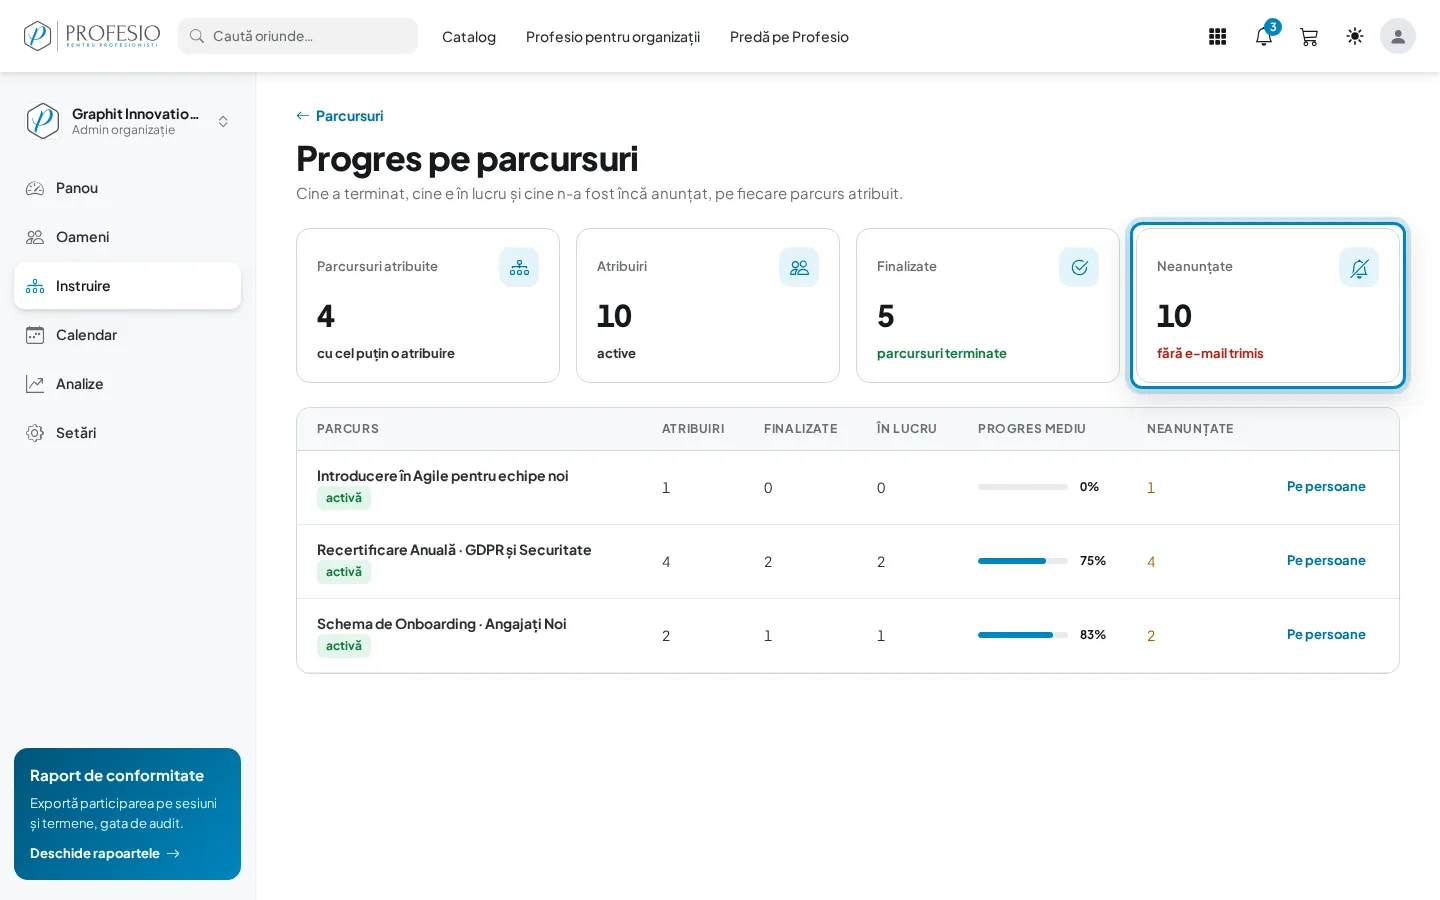This screenshot has width=1440, height=900.
Task: Click the 'activă' badge under Schema de Onboarding
Action: [x=344, y=646]
